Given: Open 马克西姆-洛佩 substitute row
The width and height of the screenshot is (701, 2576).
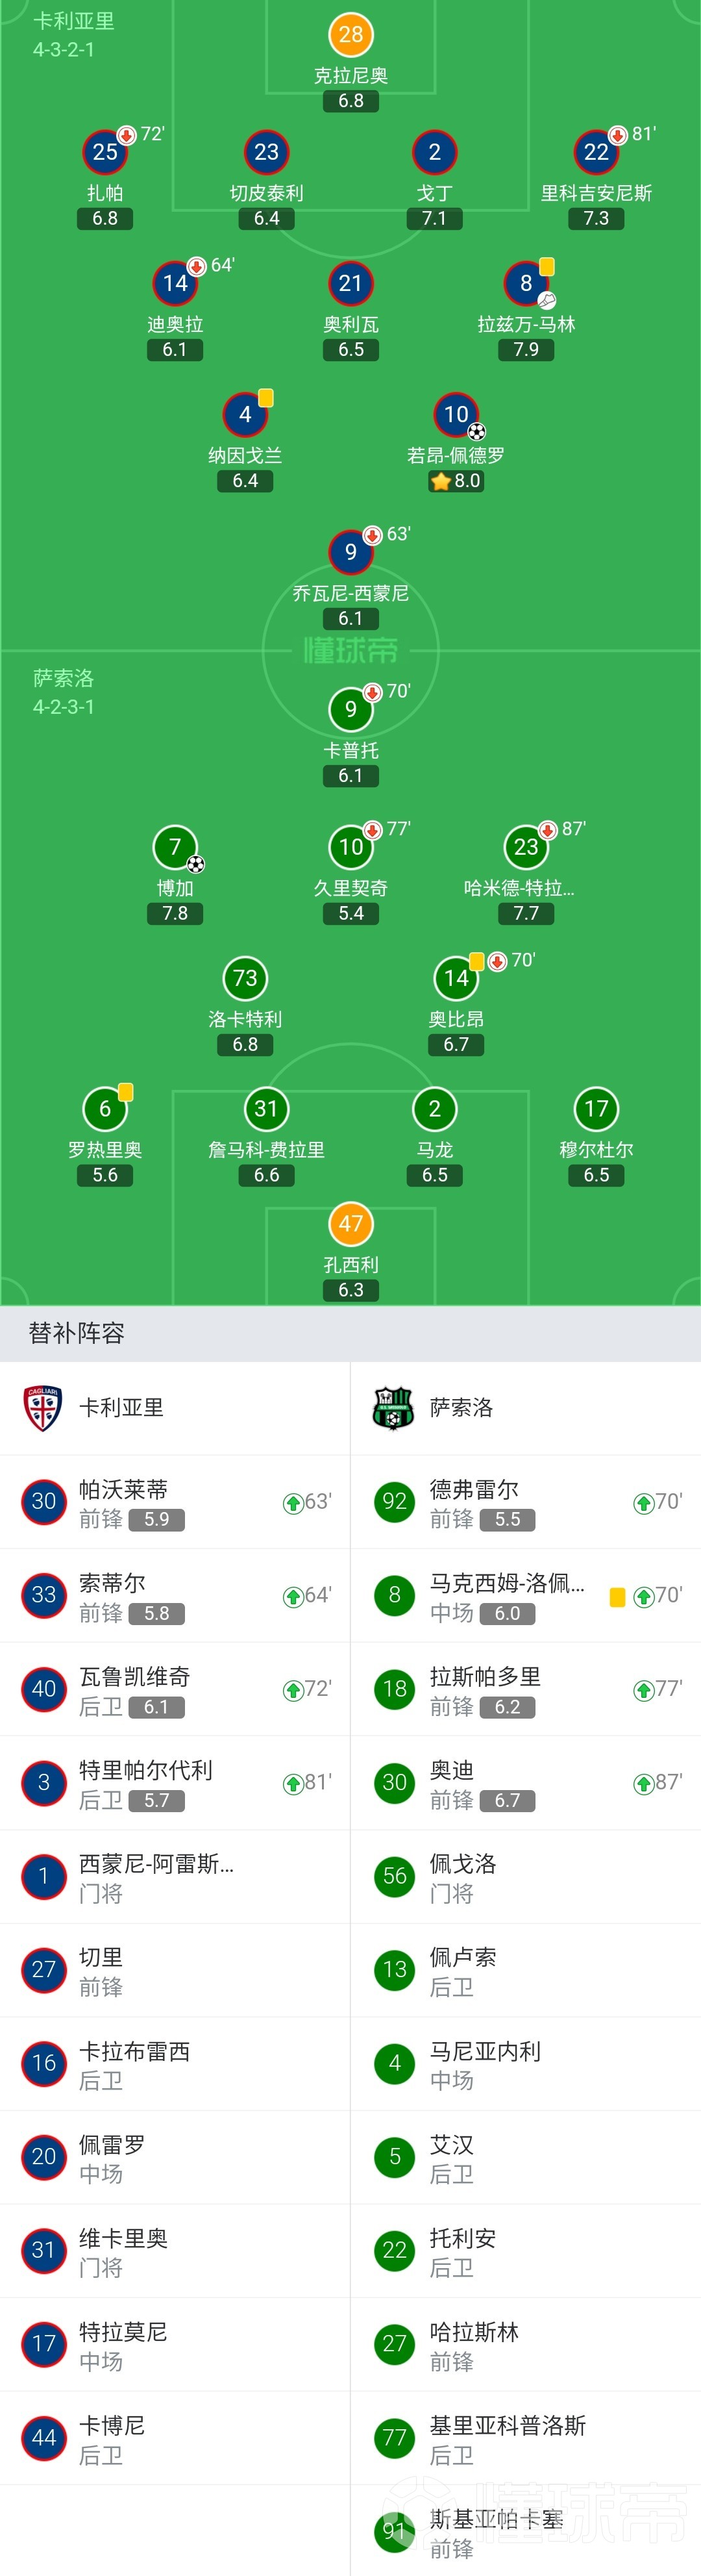Looking at the screenshot, I should (526, 1596).
